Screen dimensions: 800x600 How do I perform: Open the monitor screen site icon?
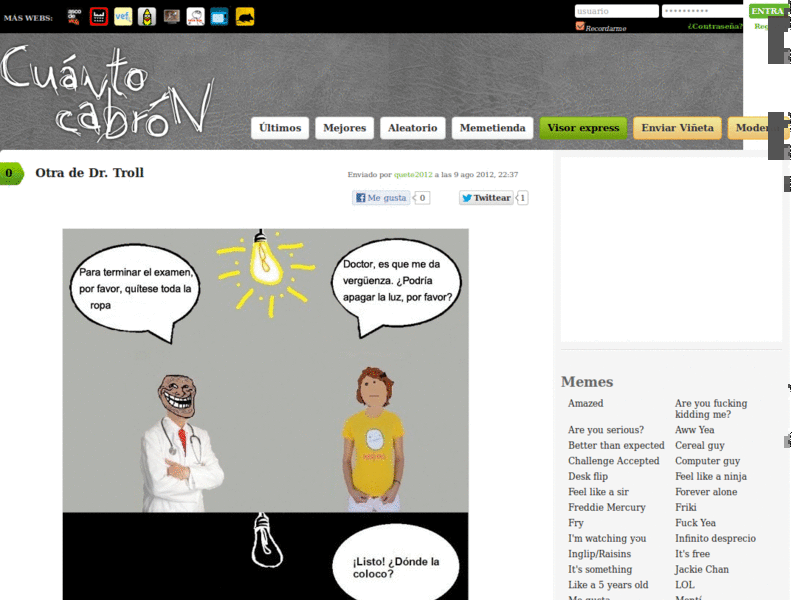pyautogui.click(x=171, y=17)
